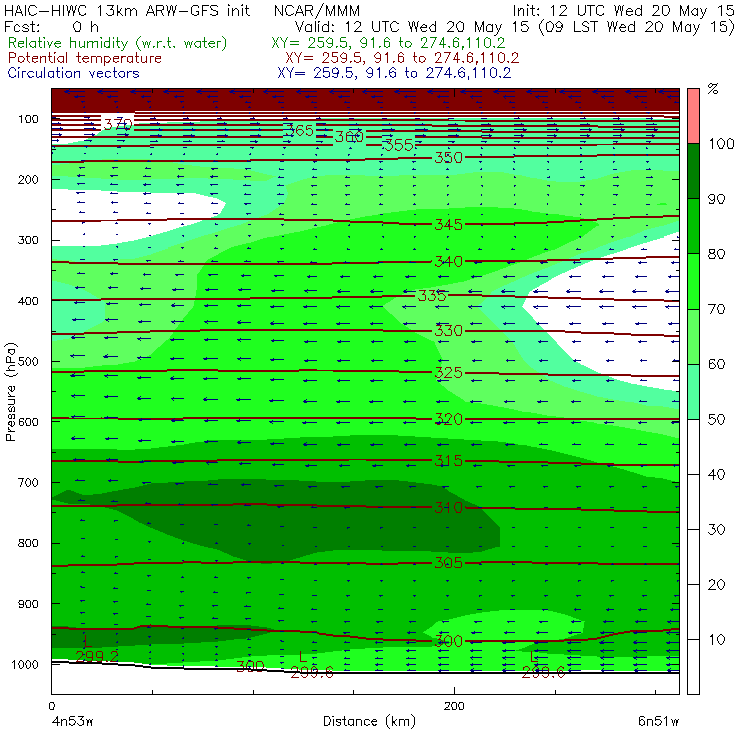The width and height of the screenshot is (740, 740).
Task: Click the red 'Potential temperature' legend label
Action: pyautogui.click(x=84, y=58)
